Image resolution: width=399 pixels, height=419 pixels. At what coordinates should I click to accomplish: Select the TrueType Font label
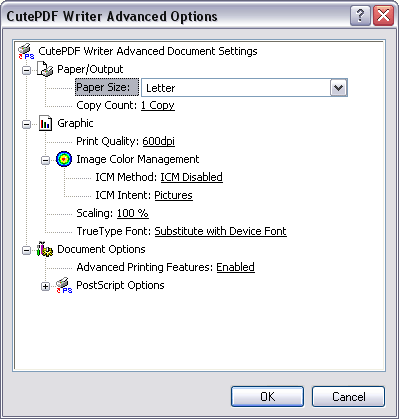pyautogui.click(x=114, y=231)
